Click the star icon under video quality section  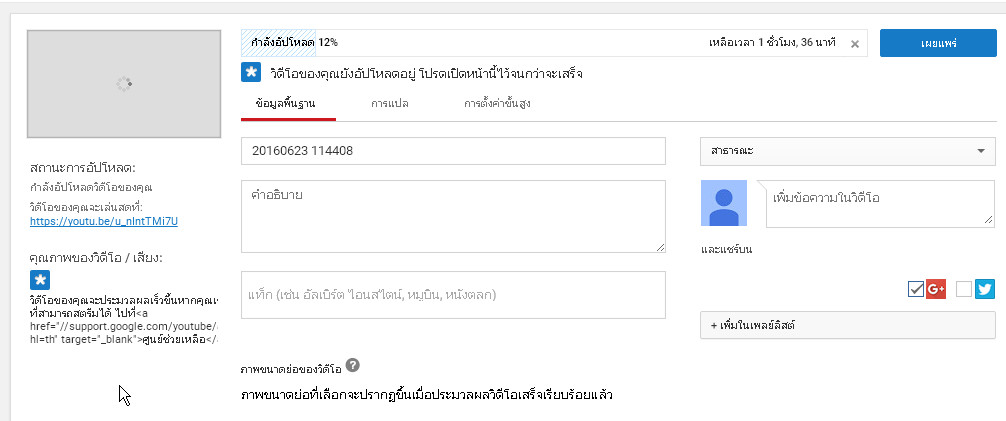[x=40, y=280]
